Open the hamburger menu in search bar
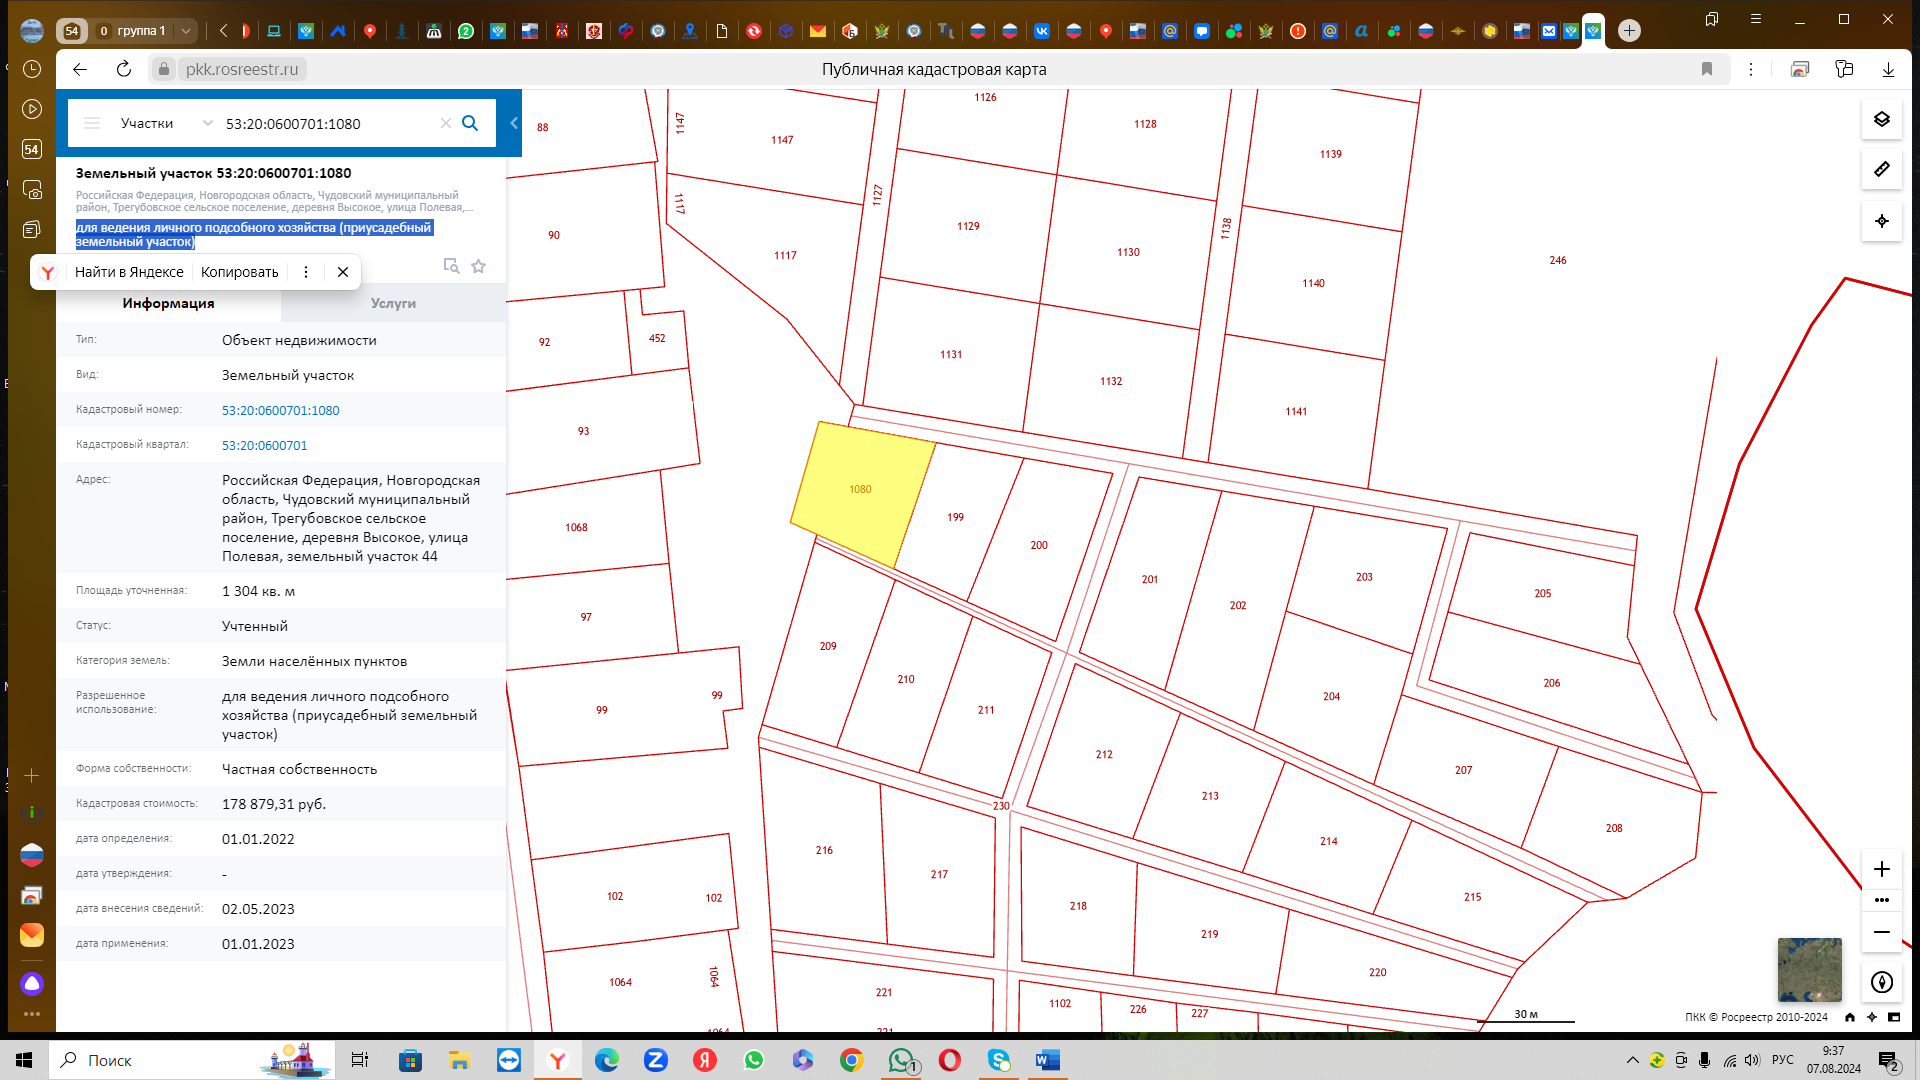This screenshot has height=1080, width=1920. coord(92,123)
